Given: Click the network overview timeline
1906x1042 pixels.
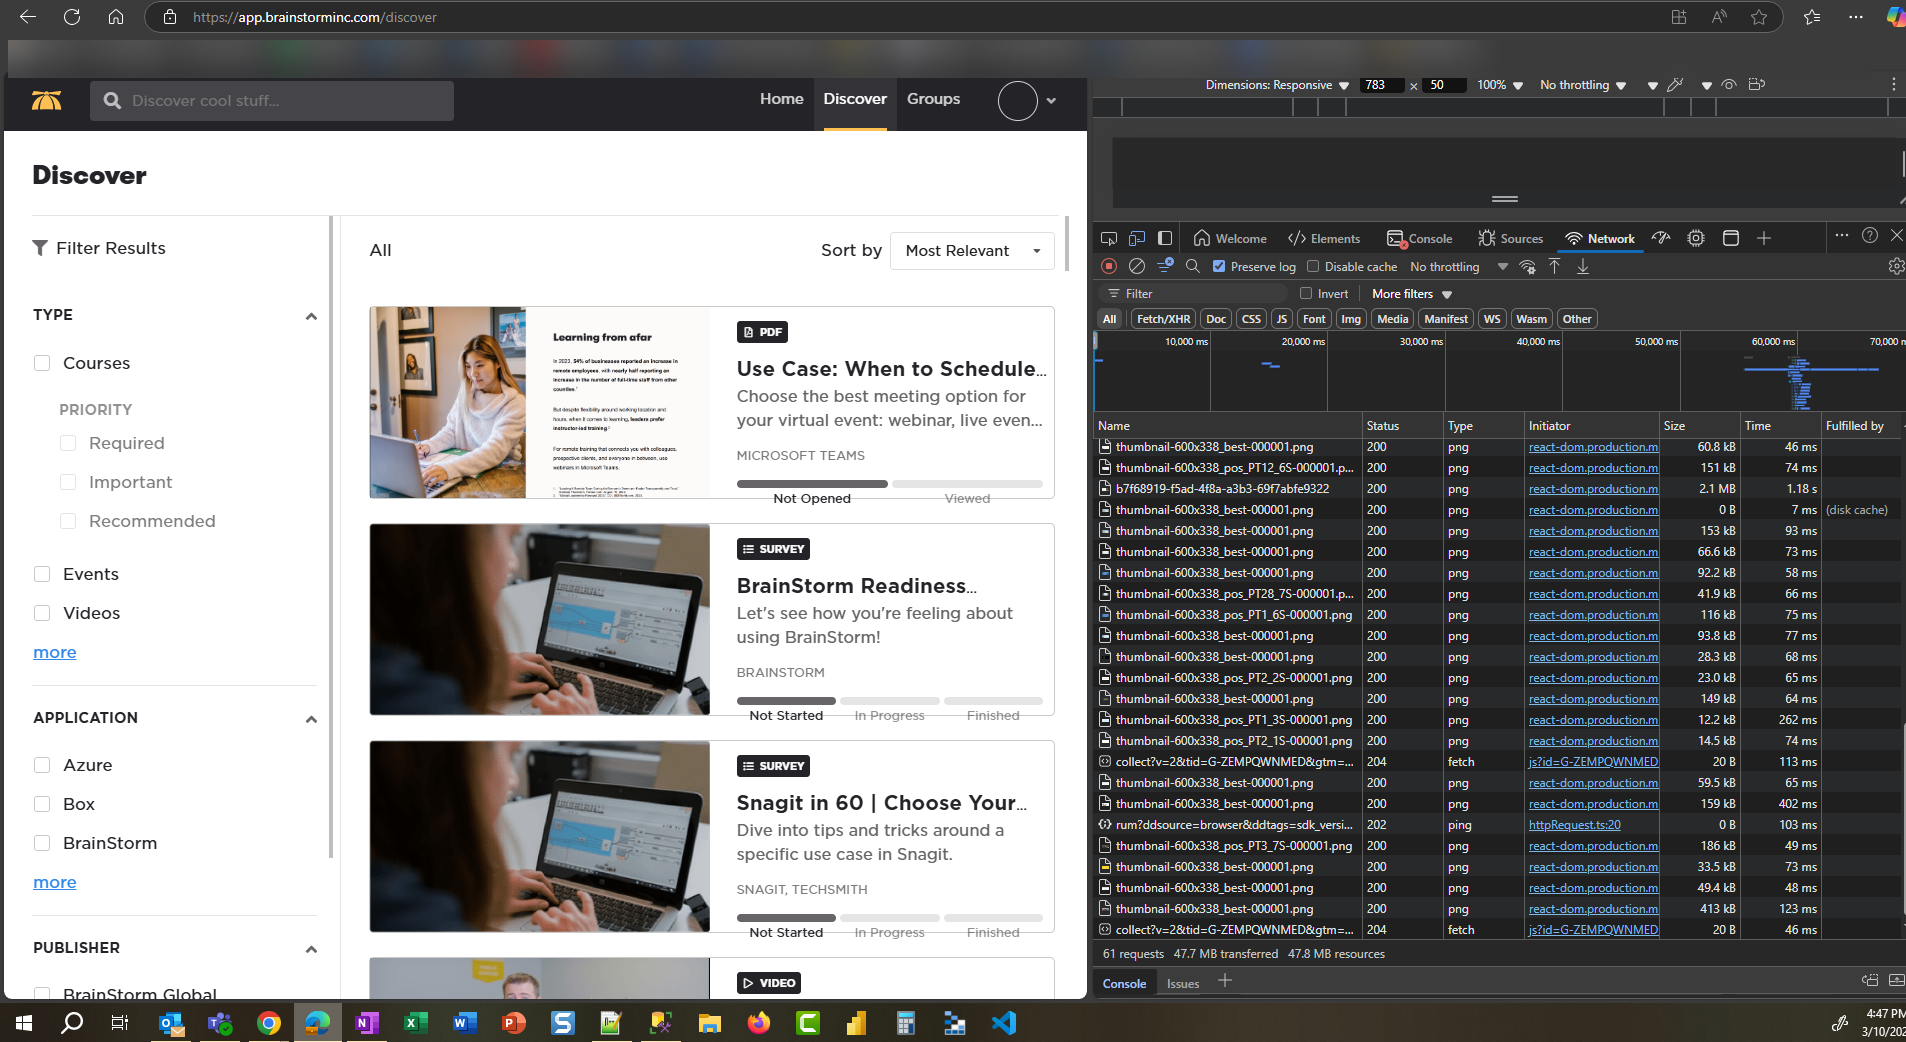Looking at the screenshot, I should [1499, 371].
